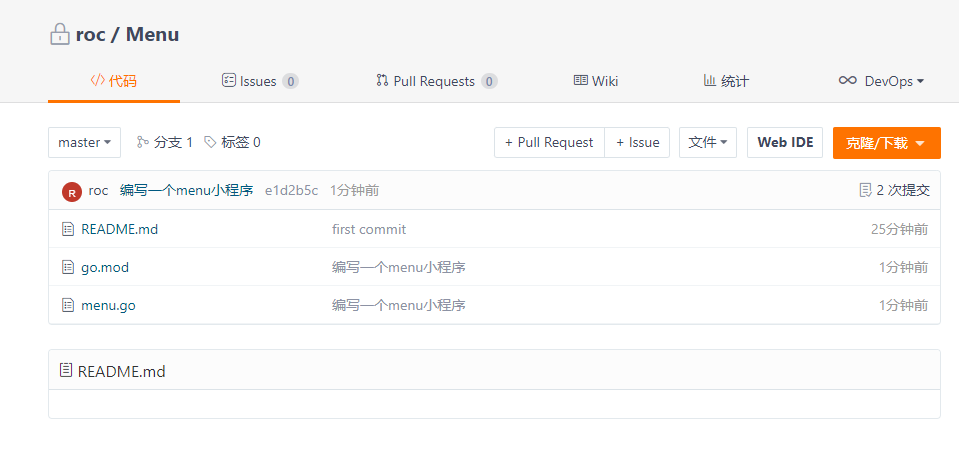Viewport: 959px width, 450px height.
Task: Switch to the Issues tab
Action: tap(259, 81)
